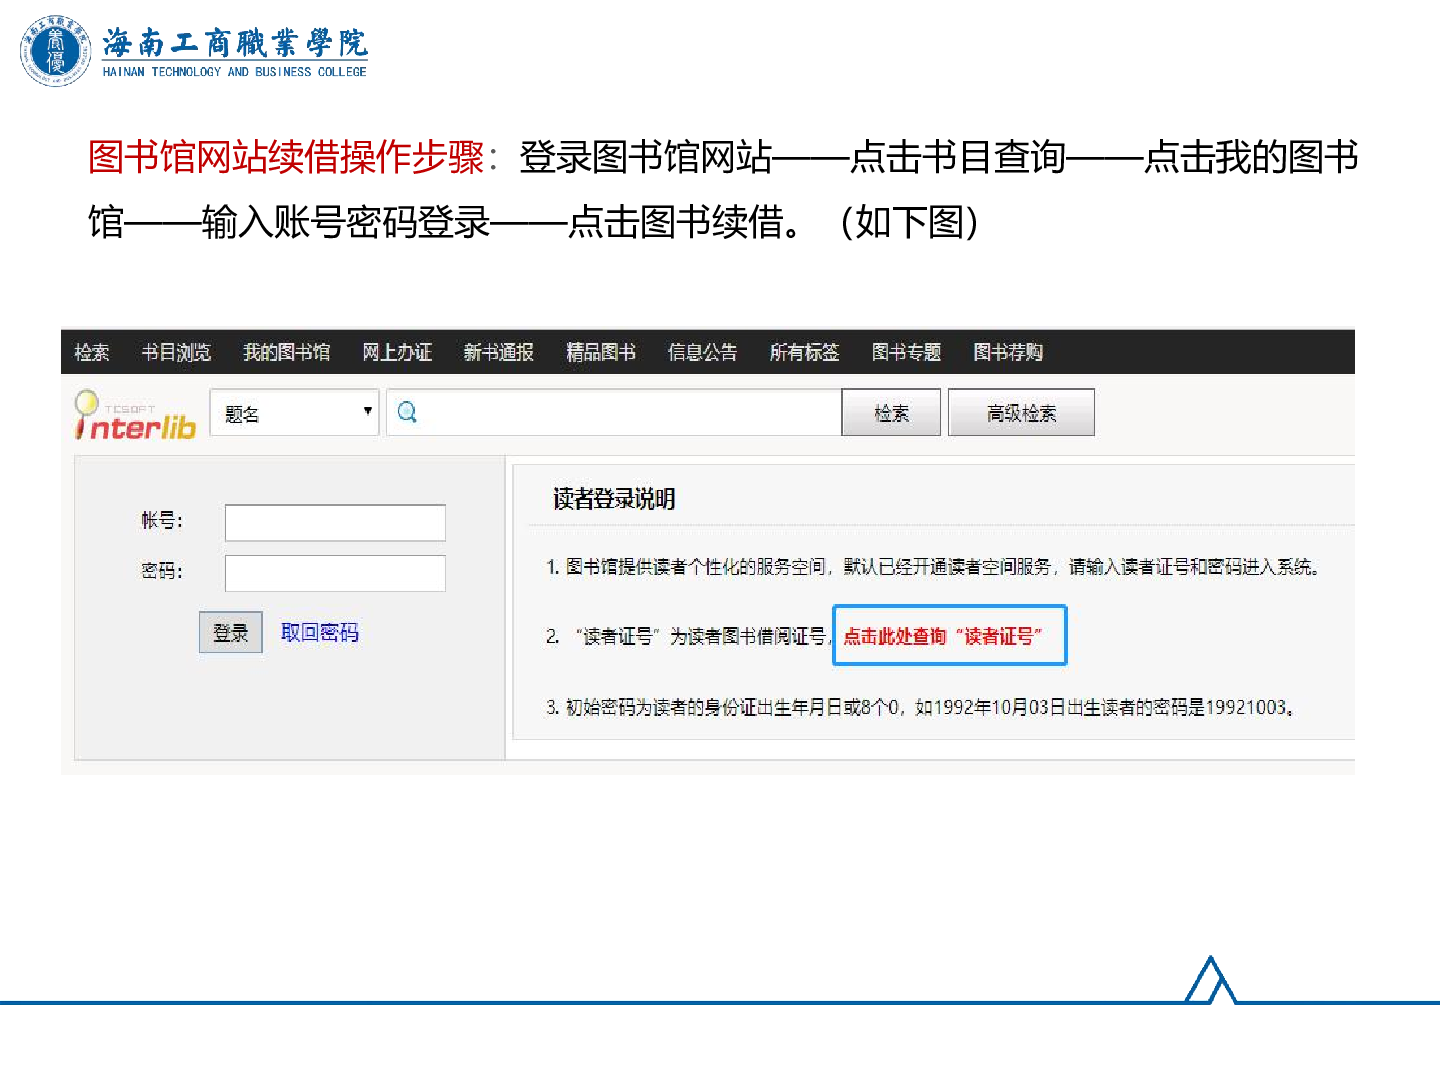The height and width of the screenshot is (1080, 1440).
Task: Open 信息公告 menu item
Action: tap(702, 352)
